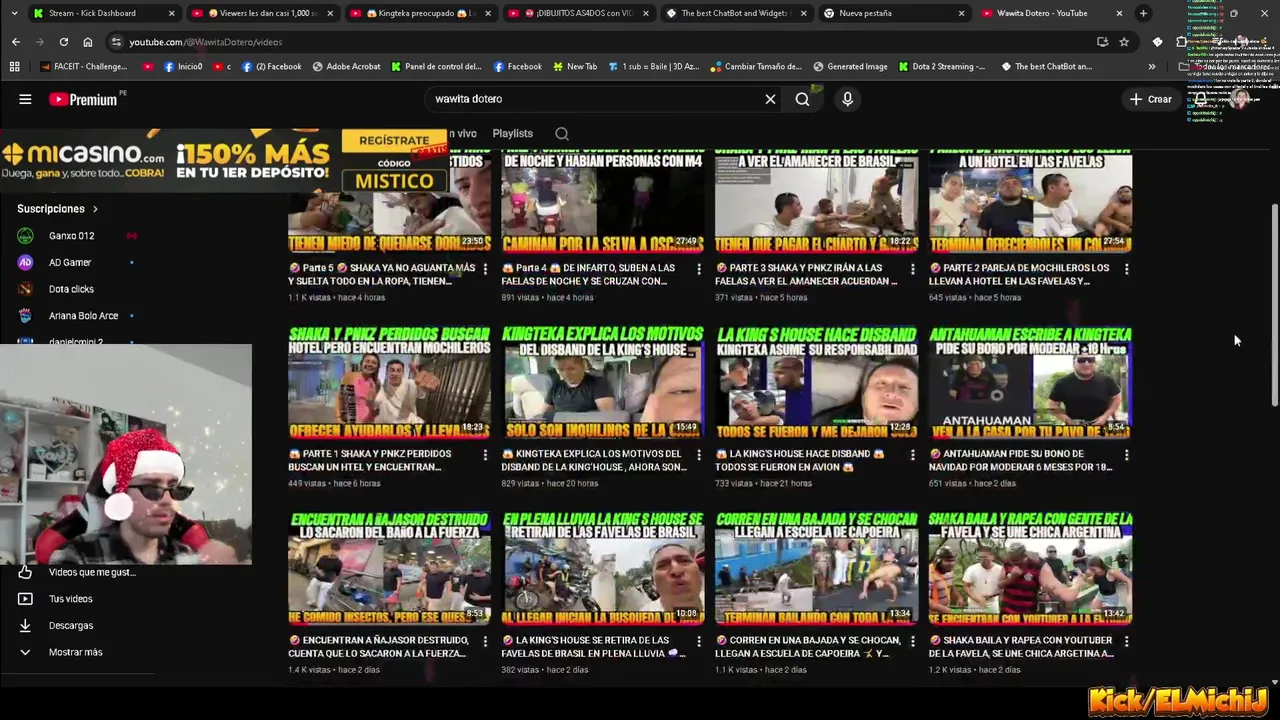The width and height of the screenshot is (1280, 720).
Task: Play thumbnail Kingteka explica los motivos
Action: pos(603,382)
